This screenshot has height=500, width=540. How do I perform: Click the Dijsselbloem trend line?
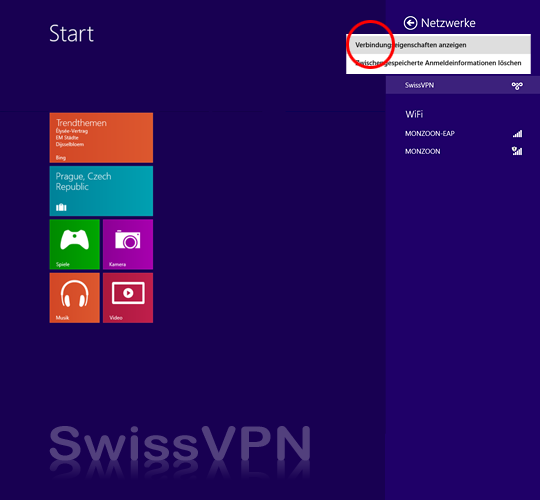[x=70, y=144]
